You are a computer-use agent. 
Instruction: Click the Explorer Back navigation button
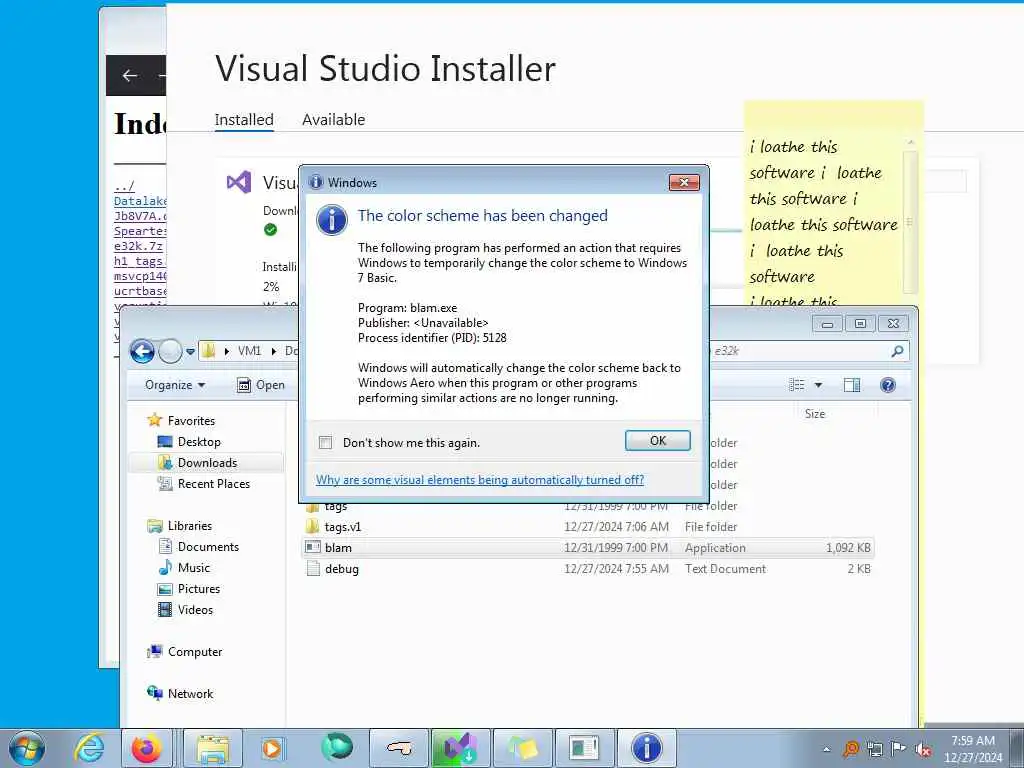pyautogui.click(x=142, y=351)
